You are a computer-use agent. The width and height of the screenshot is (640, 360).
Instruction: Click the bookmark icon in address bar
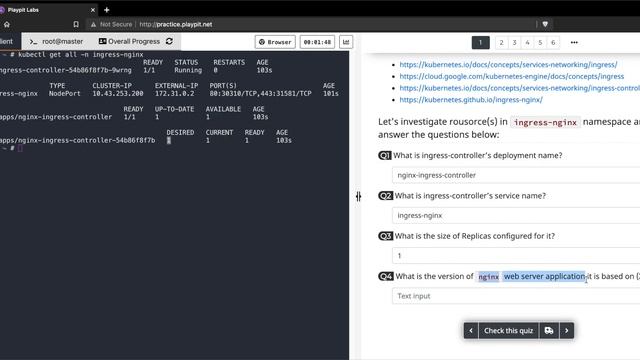76,24
